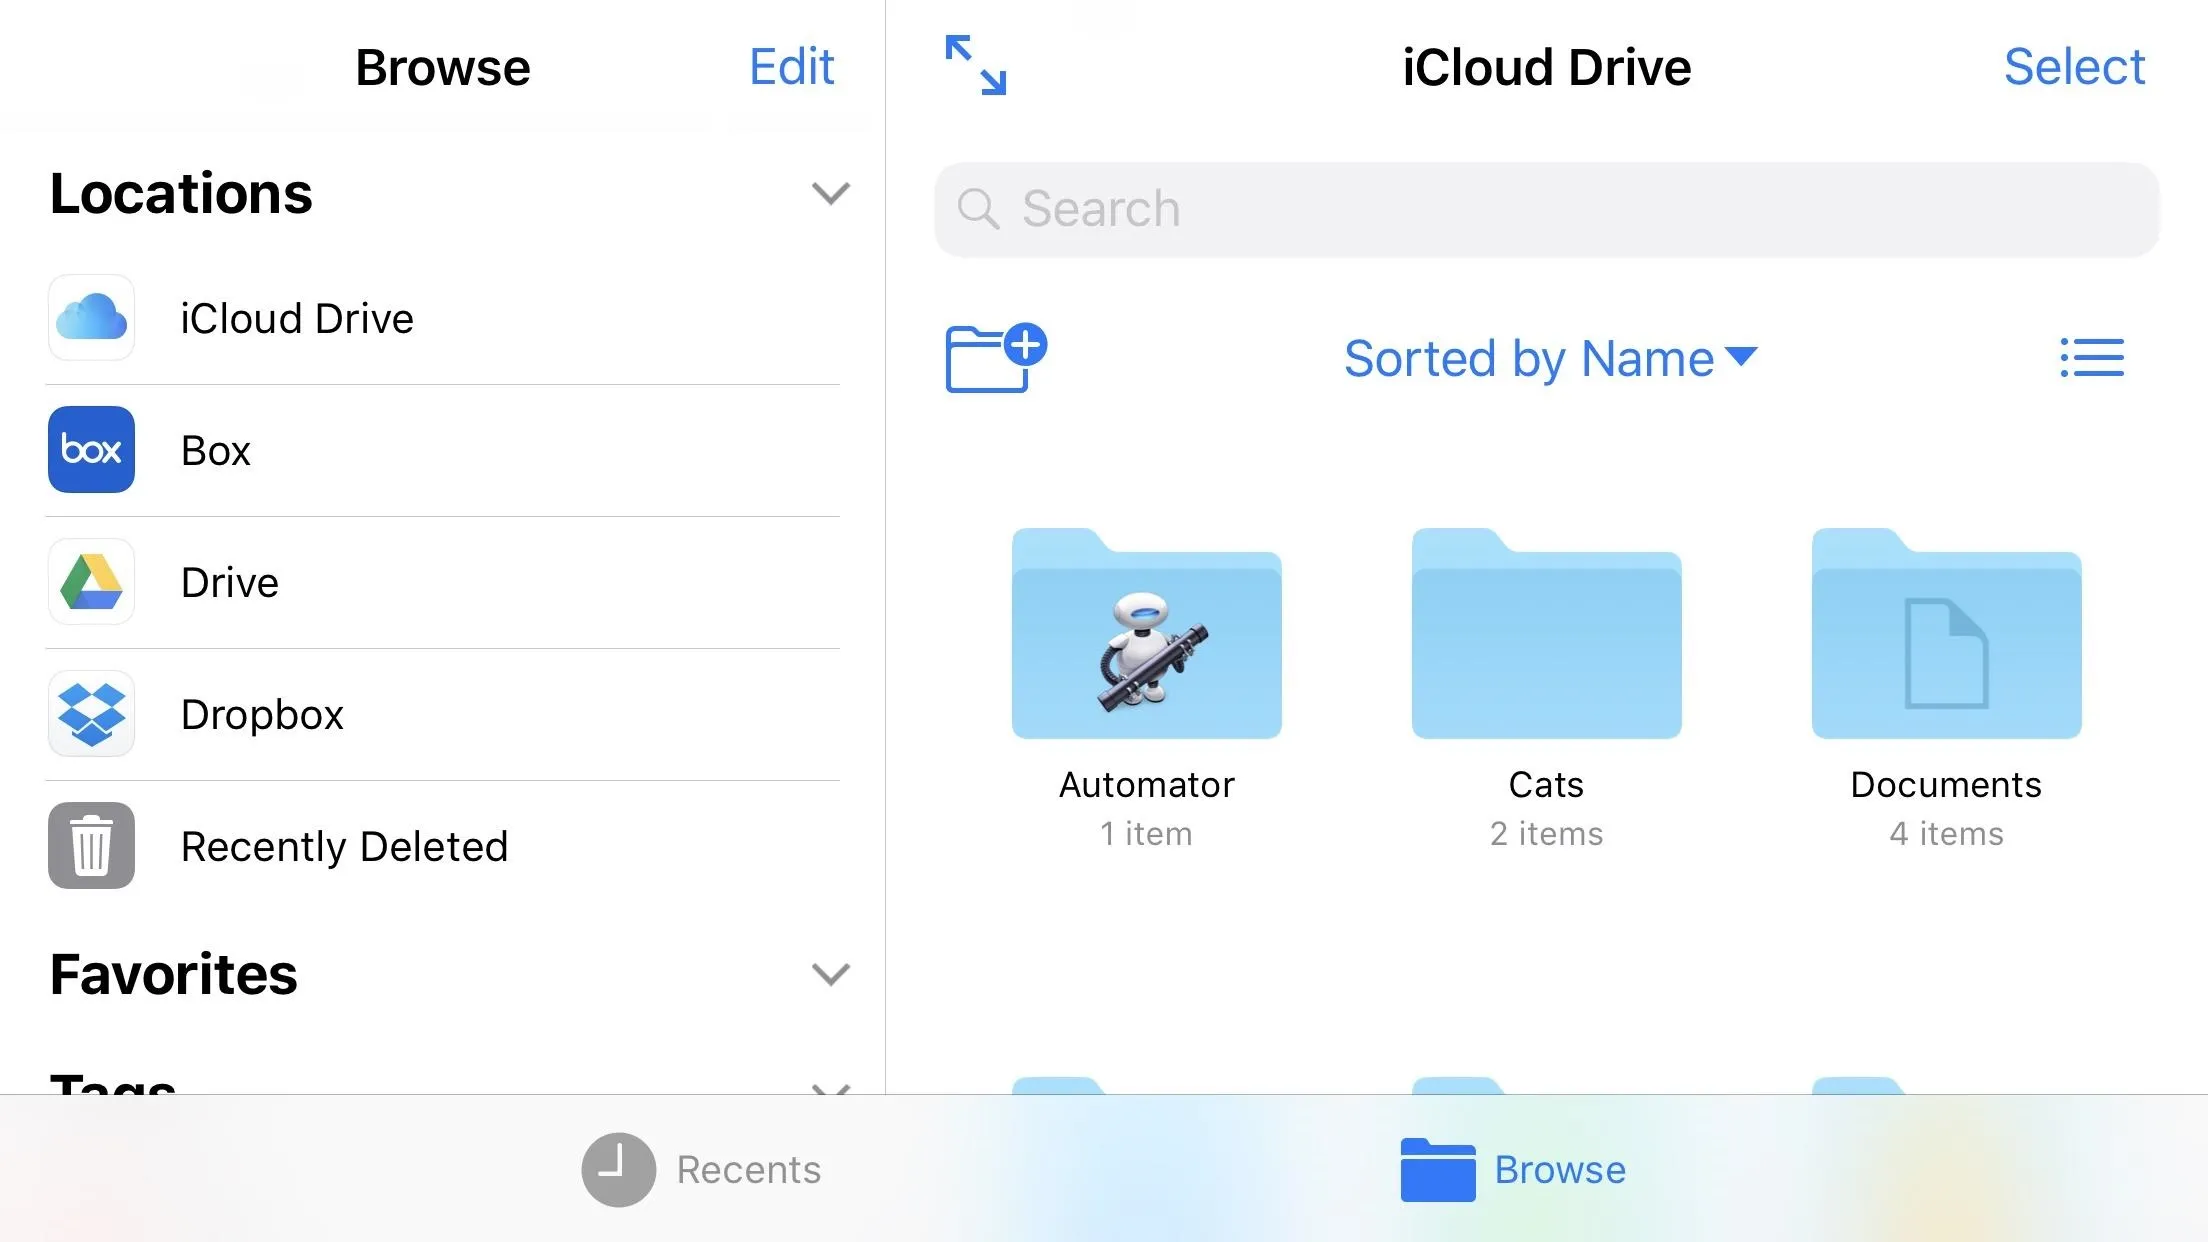Switch to list view layout
Viewport: 2208px width, 1242px height.
click(2093, 356)
